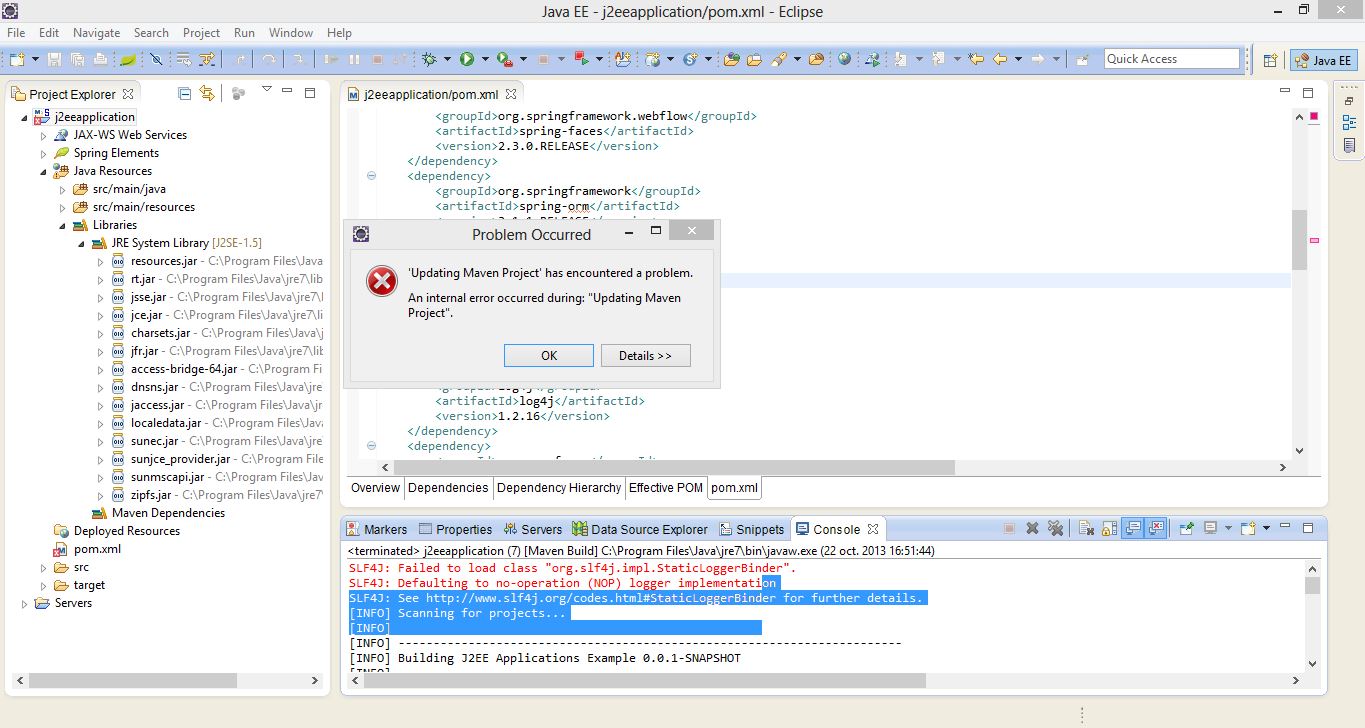Click Clear Console icon
Screen dimensions: 1365x728
pos(1086,528)
